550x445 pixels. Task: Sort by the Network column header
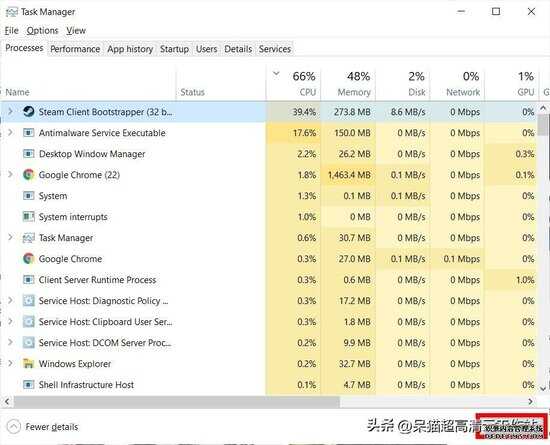457,83
